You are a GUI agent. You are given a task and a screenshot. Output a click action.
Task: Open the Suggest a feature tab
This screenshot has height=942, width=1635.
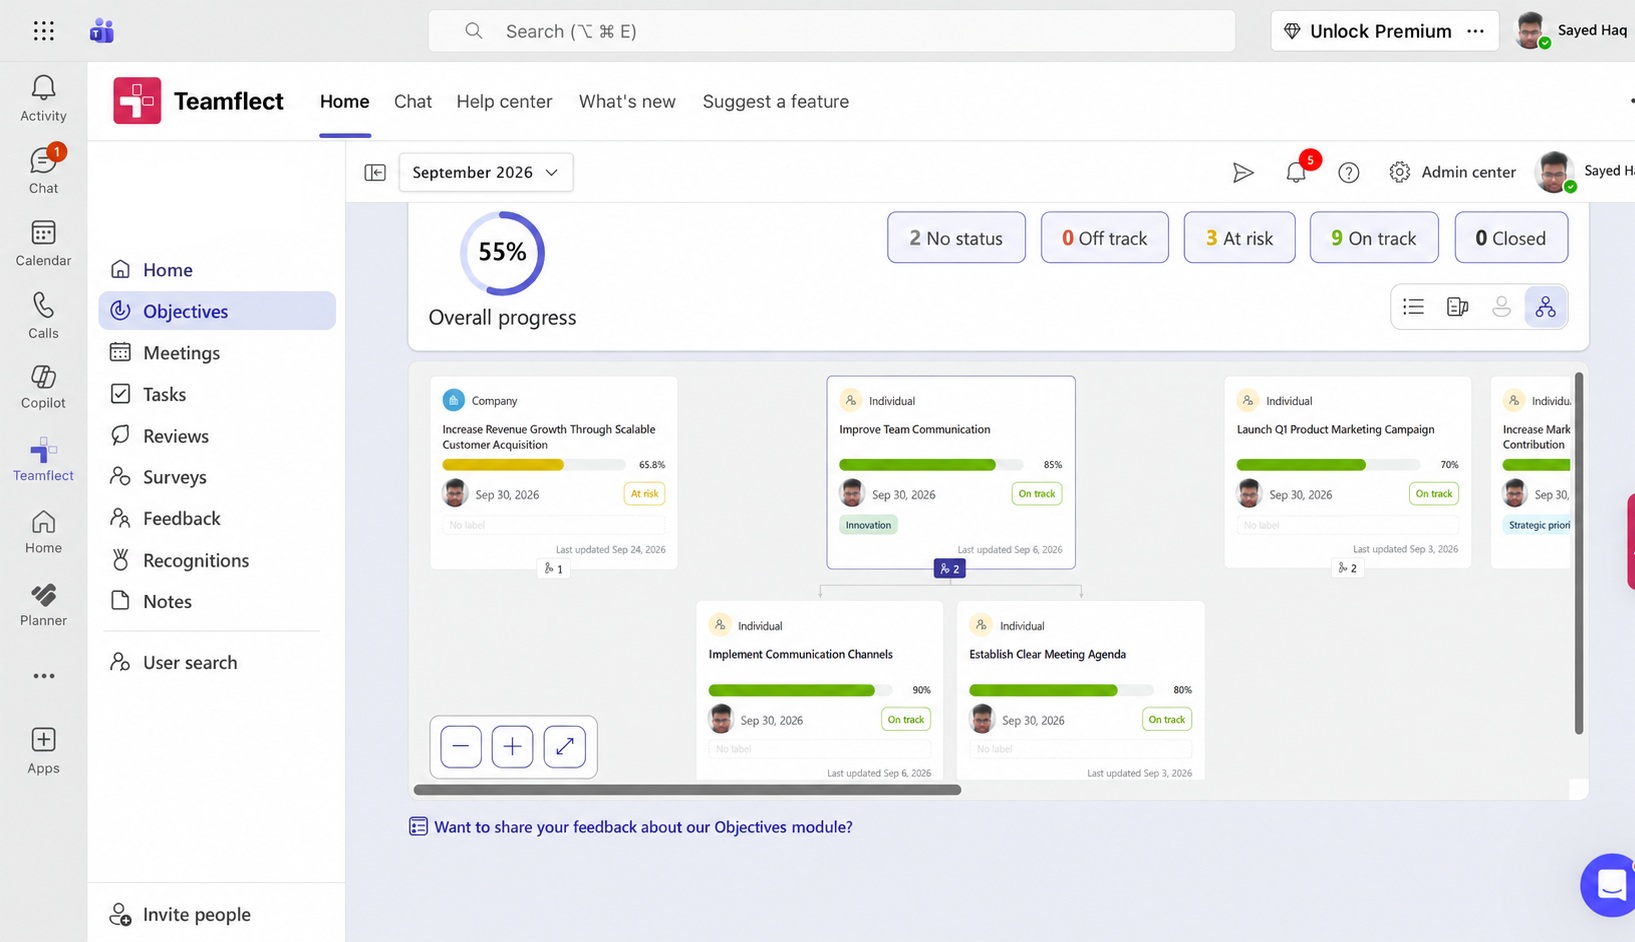click(x=776, y=101)
